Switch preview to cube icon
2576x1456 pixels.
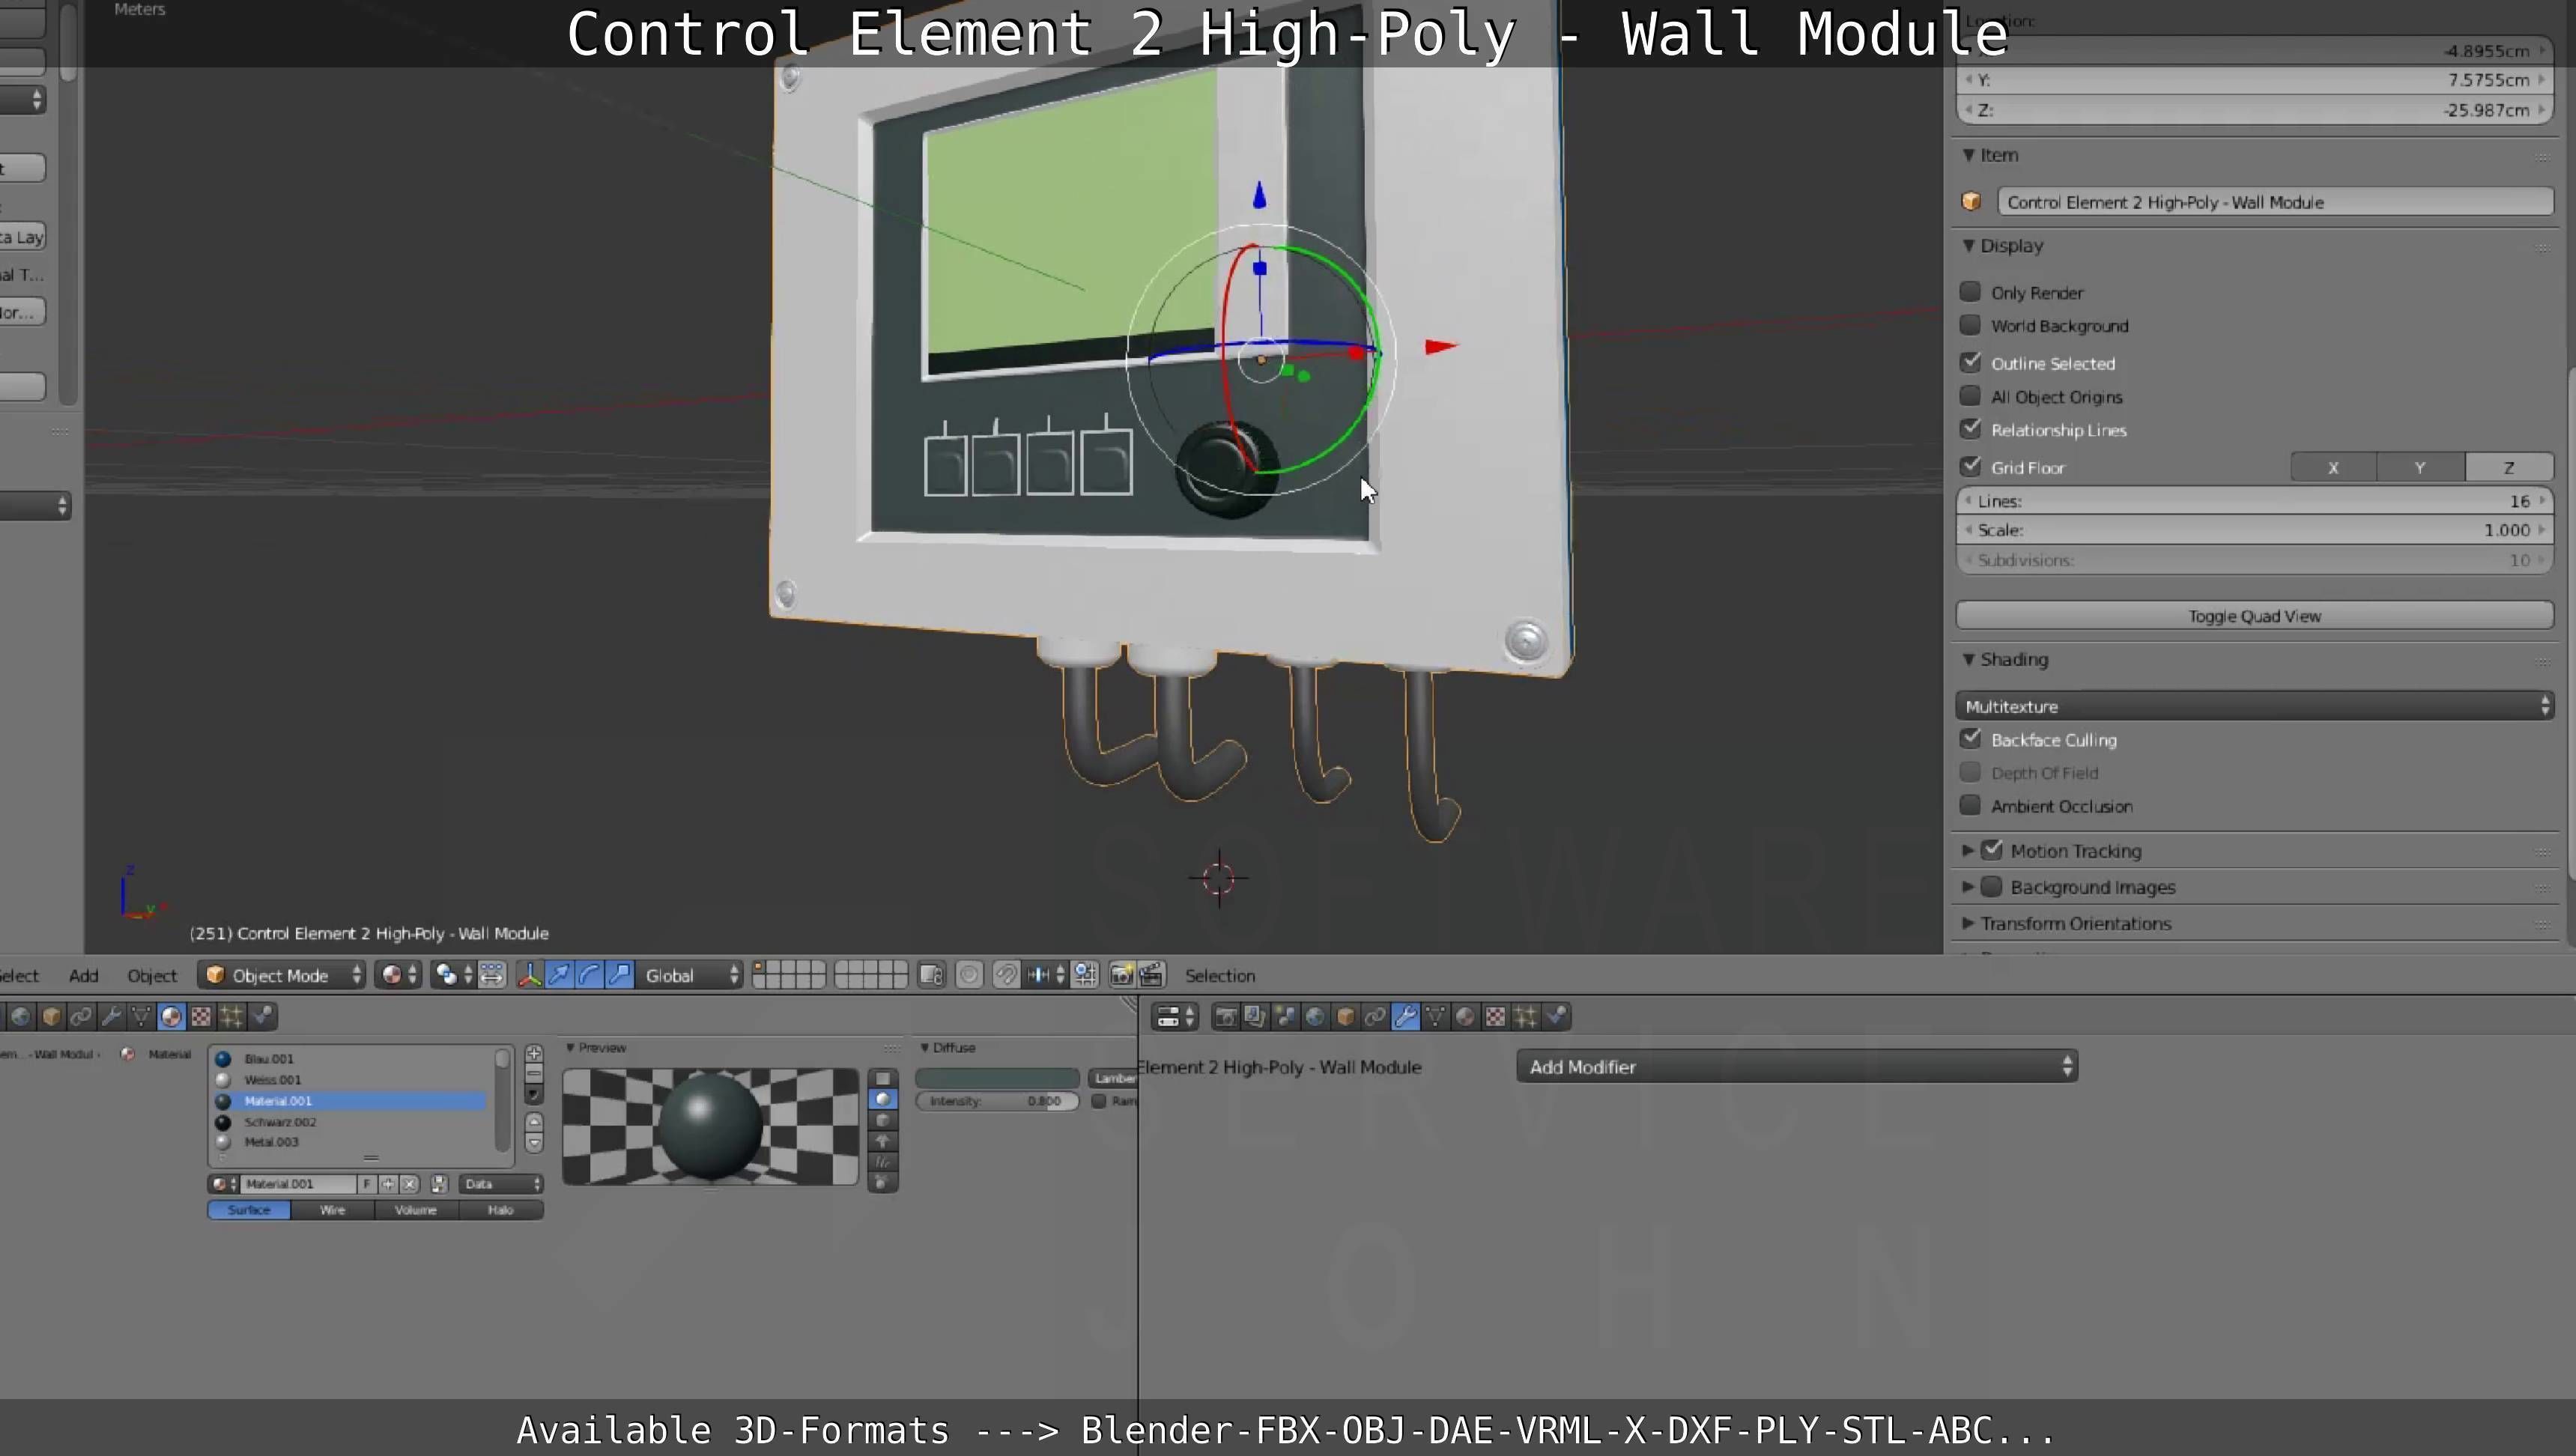[x=882, y=1121]
